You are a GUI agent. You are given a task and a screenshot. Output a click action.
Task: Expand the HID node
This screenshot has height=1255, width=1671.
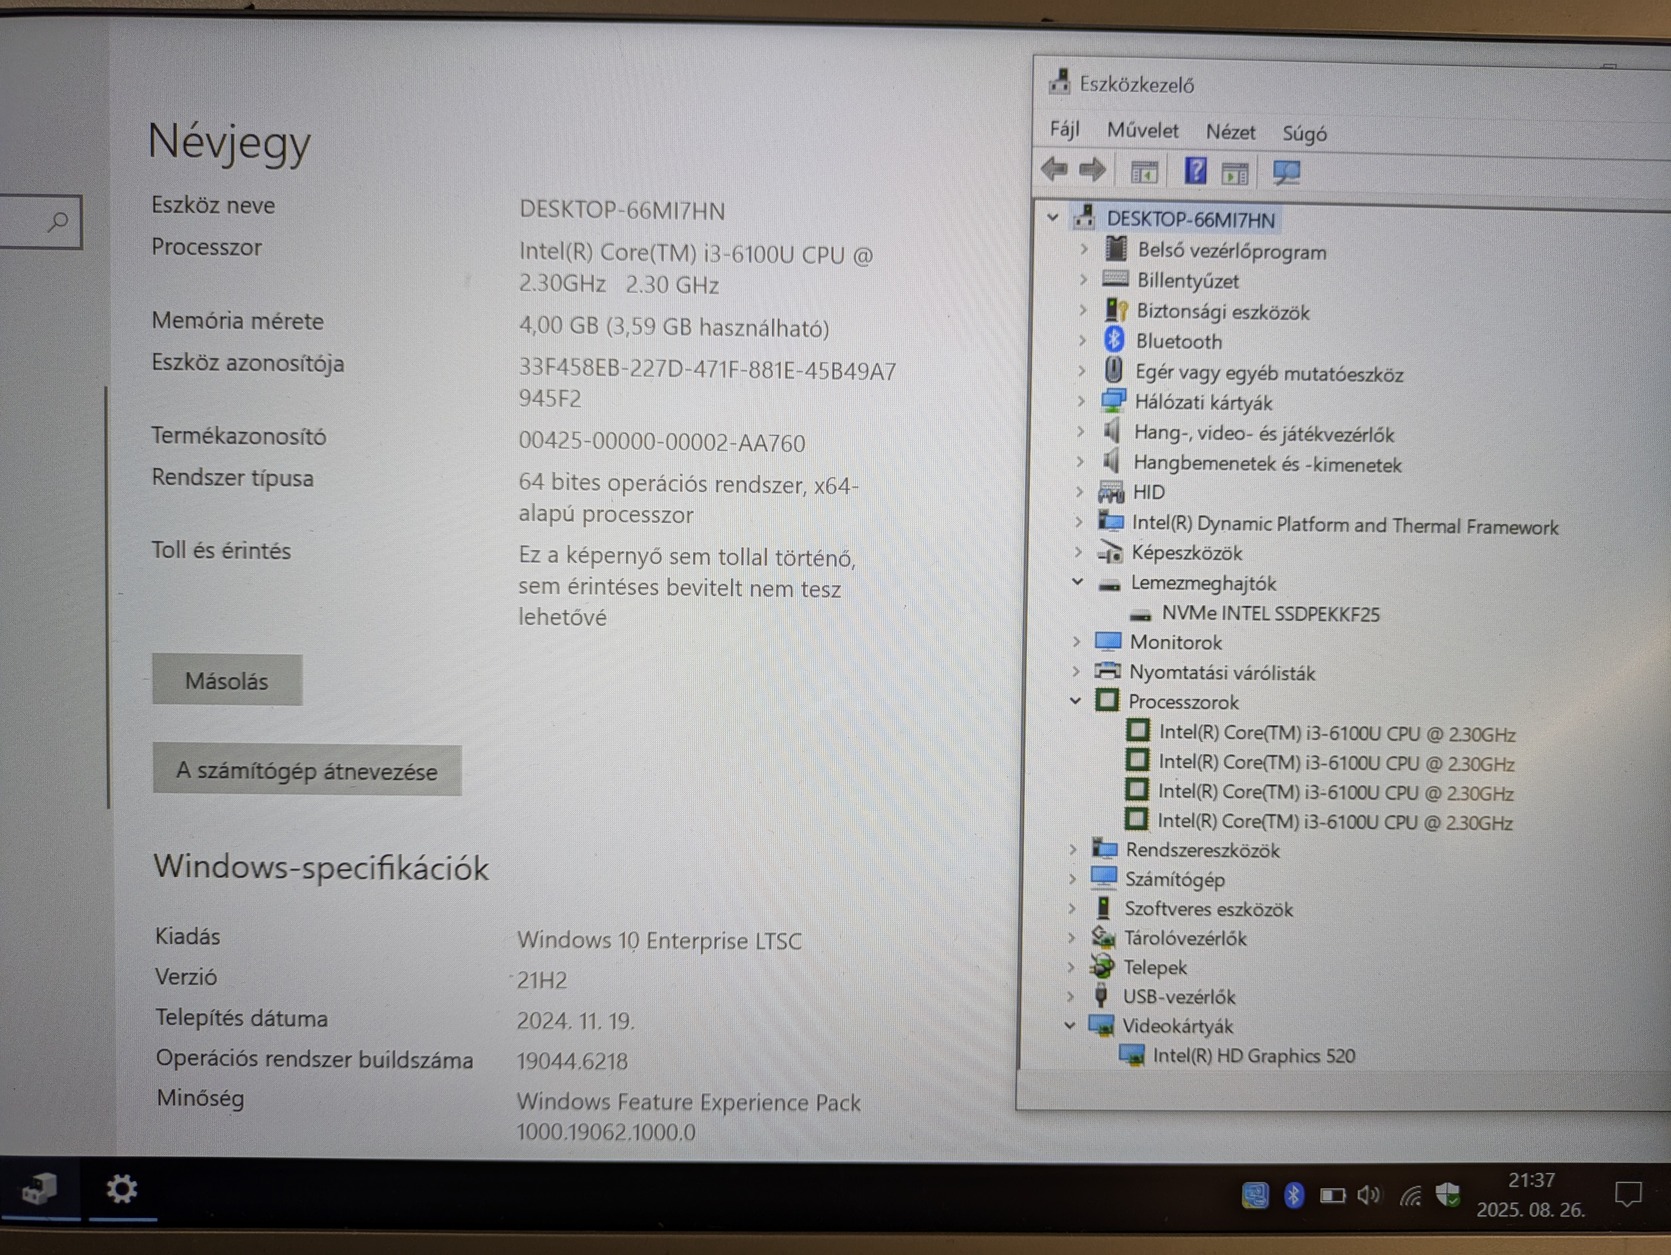1080,491
